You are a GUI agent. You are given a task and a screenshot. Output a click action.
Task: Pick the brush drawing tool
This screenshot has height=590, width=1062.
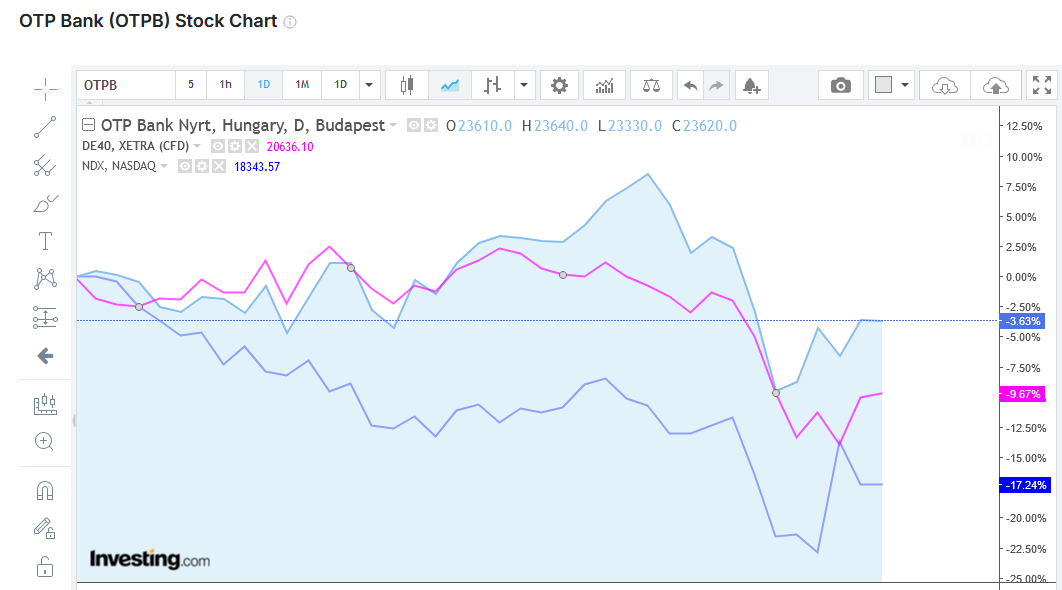click(45, 204)
